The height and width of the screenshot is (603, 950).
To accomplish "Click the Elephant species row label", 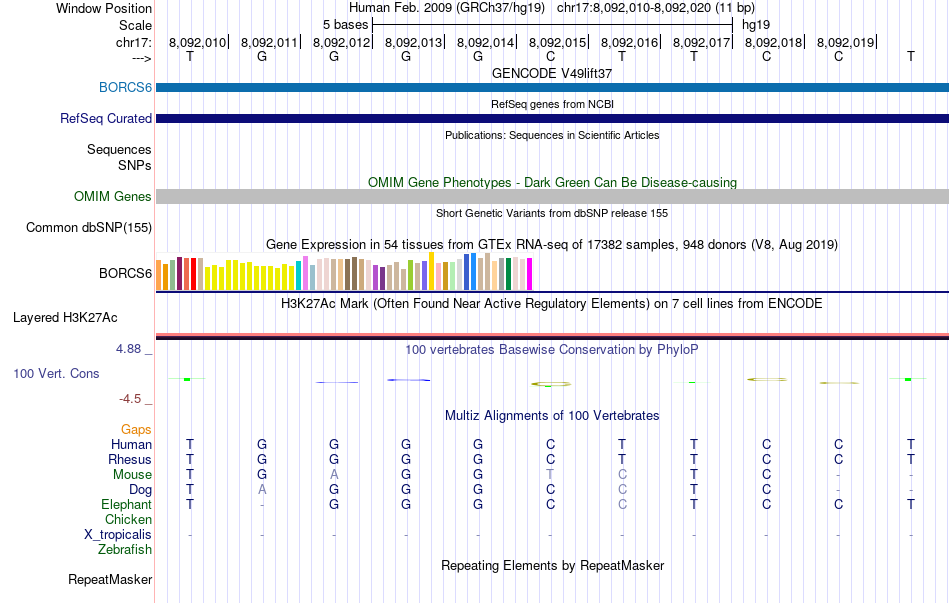I will pos(126,504).
